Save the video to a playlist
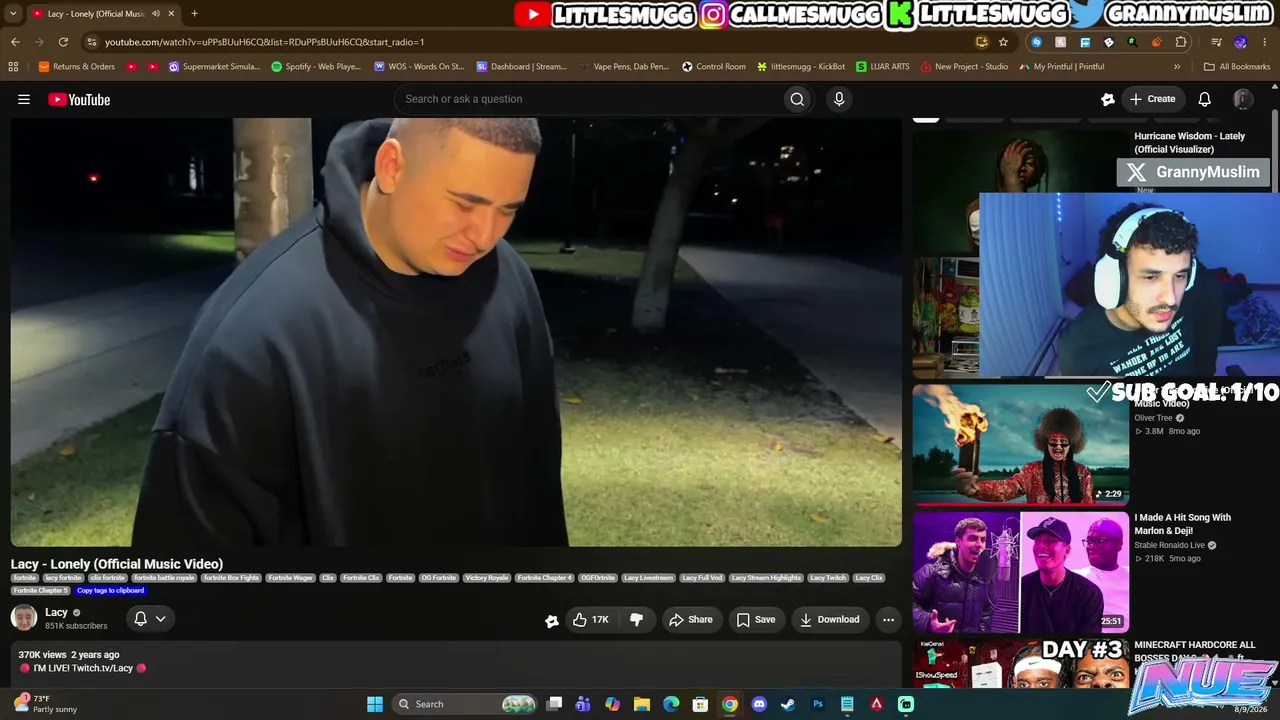1280x720 pixels. click(756, 620)
